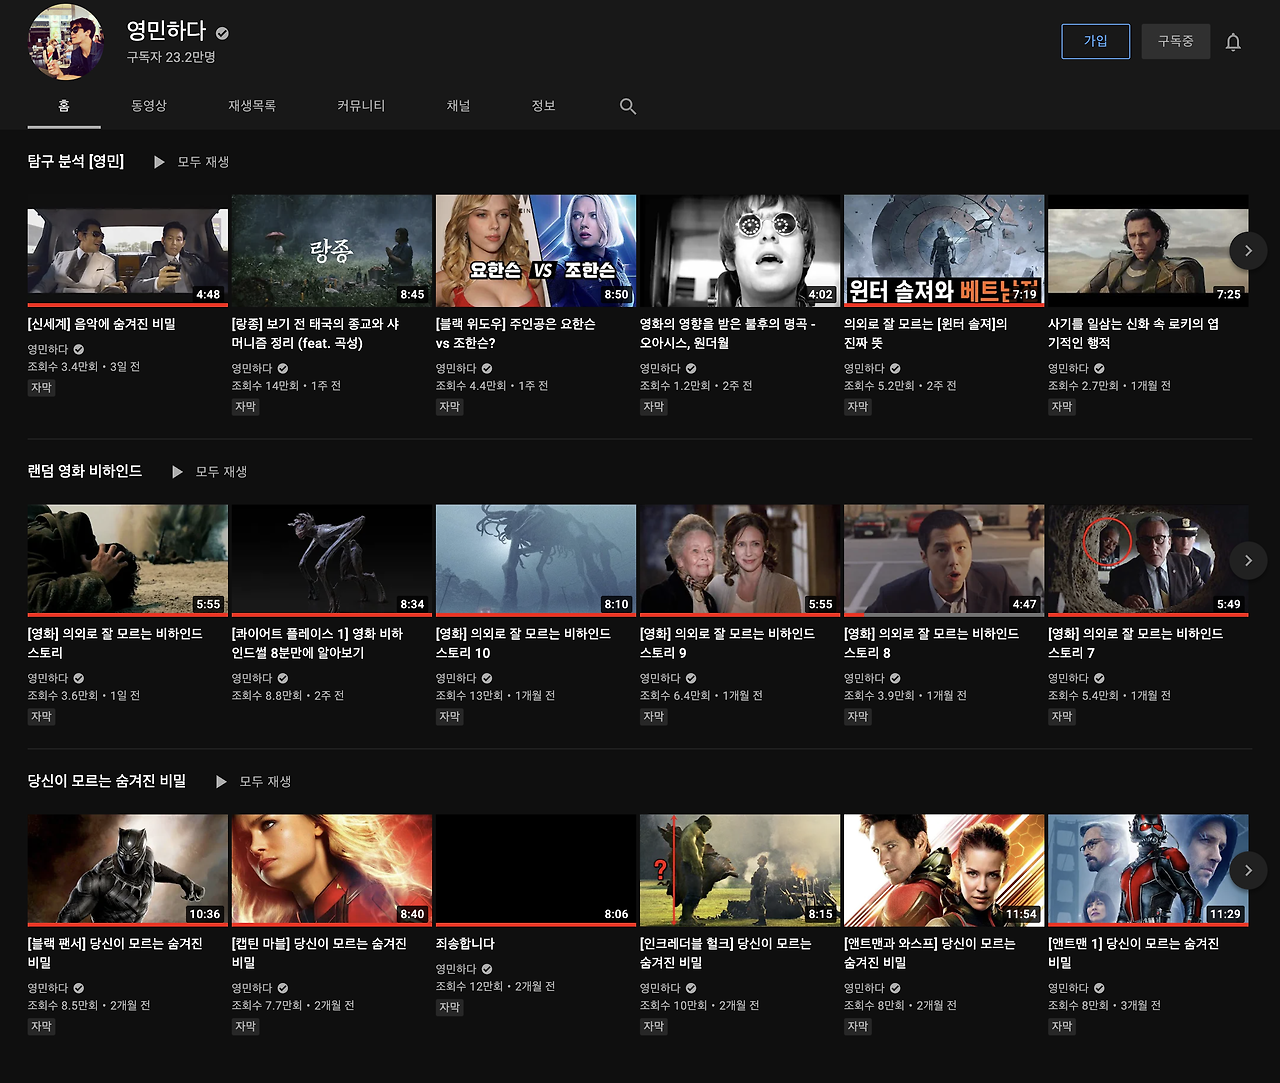Click the play triangle for 탐구 분석 [영민]

point(159,162)
